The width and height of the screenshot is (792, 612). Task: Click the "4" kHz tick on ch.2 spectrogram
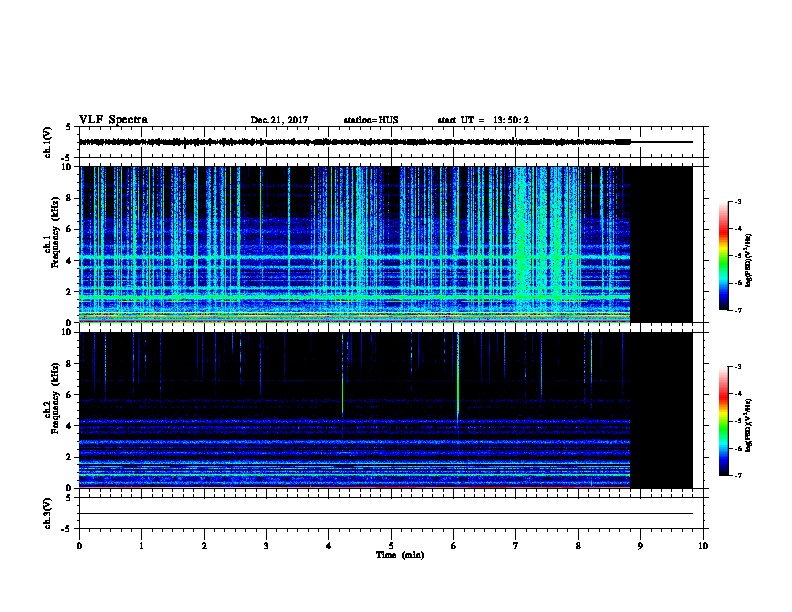coord(69,426)
